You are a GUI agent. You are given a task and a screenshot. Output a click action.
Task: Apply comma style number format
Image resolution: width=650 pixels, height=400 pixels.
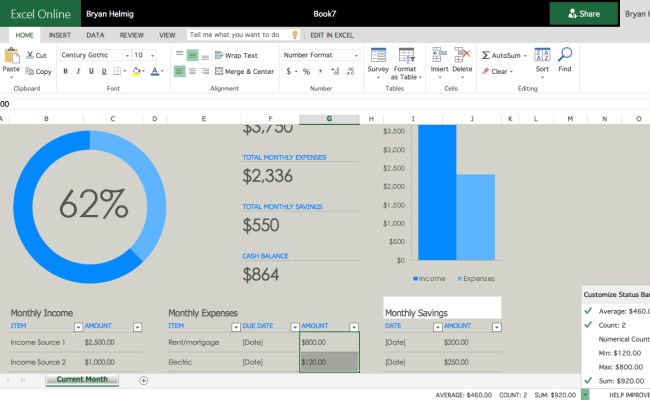pos(320,71)
